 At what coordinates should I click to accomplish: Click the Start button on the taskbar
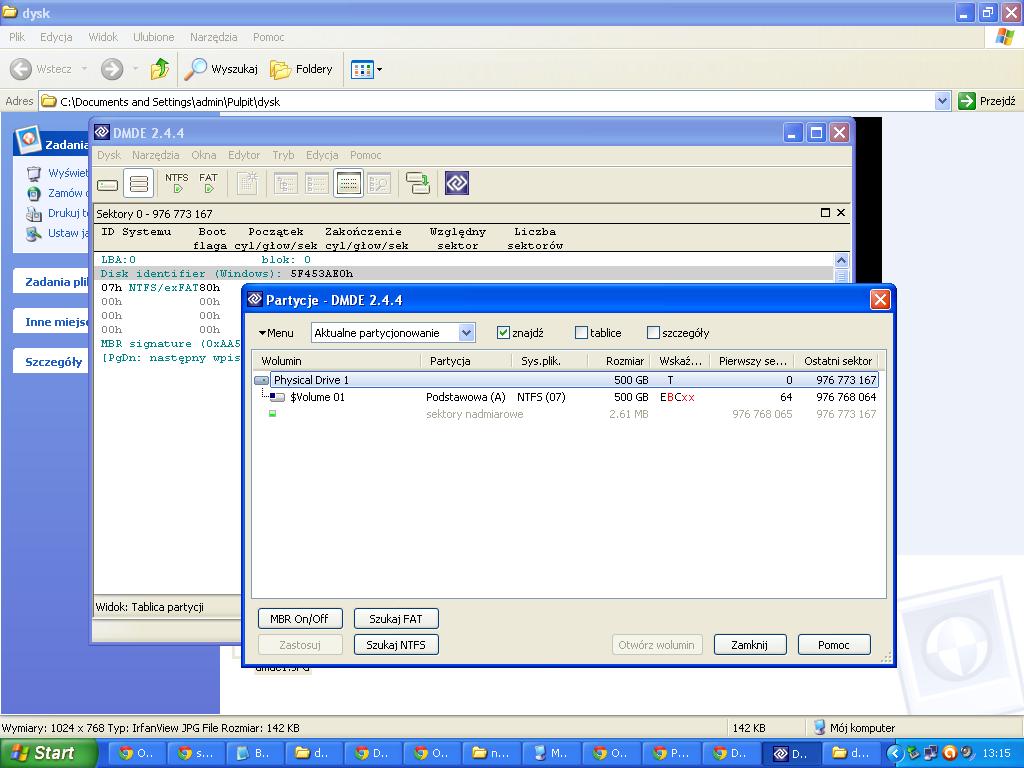click(48, 753)
